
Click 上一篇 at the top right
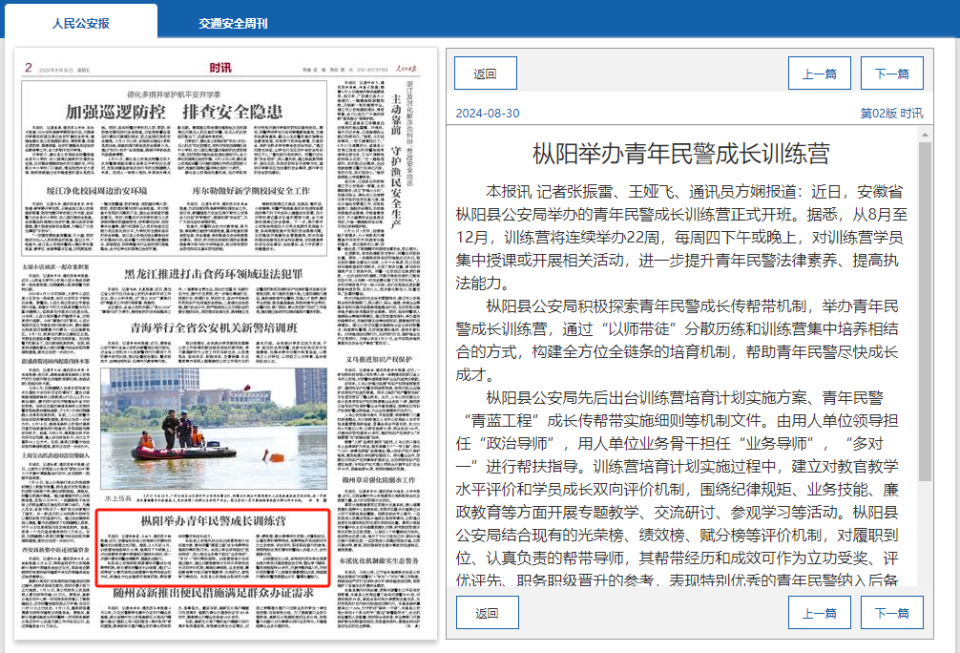[817, 72]
